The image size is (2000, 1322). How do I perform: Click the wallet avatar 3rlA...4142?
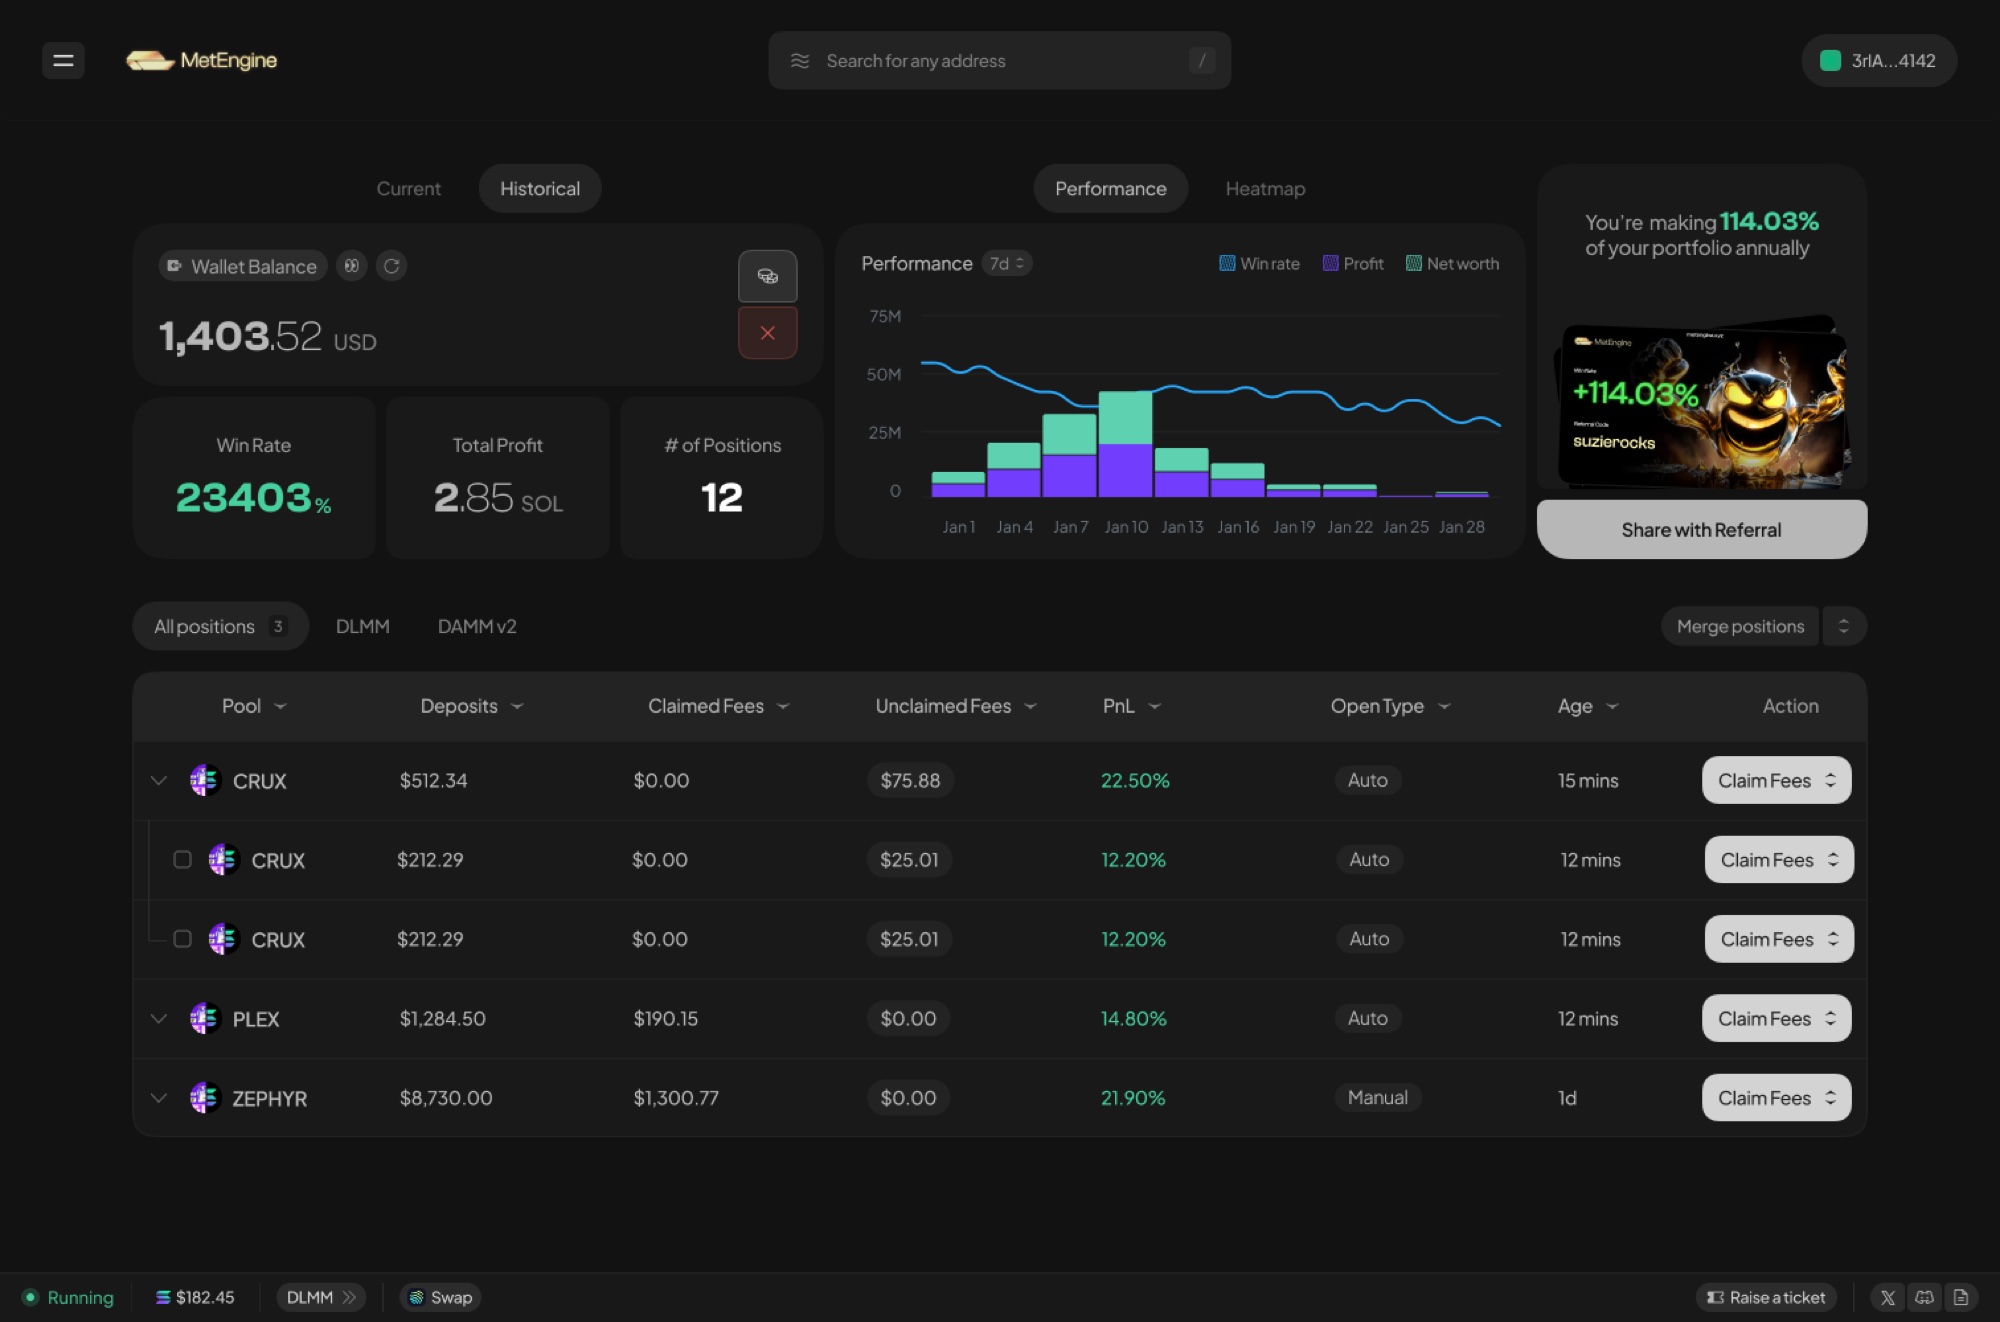point(1879,60)
